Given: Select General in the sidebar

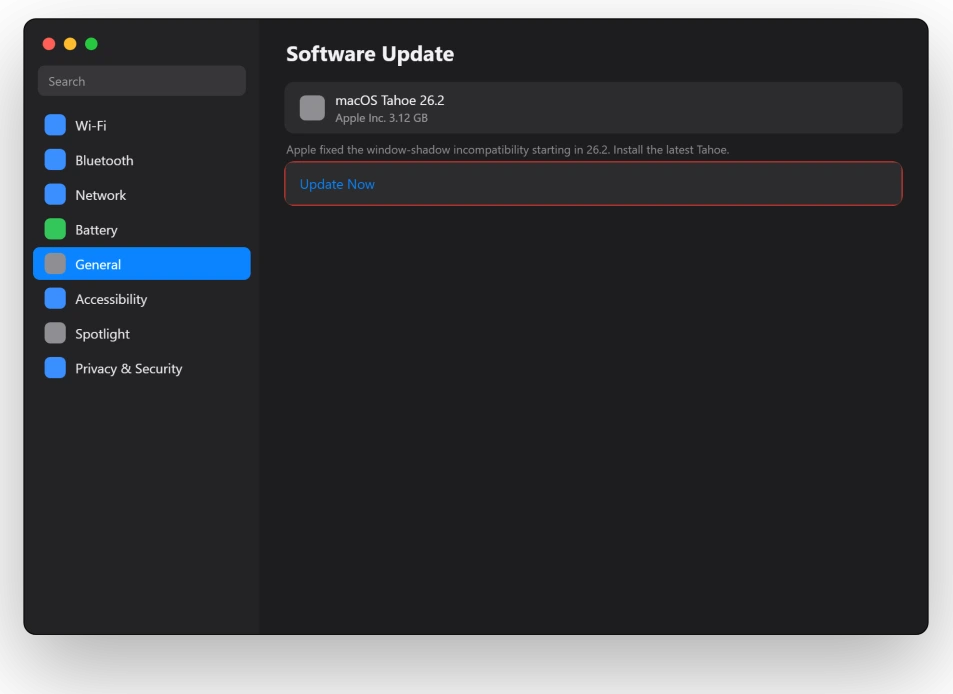Looking at the screenshot, I should [x=142, y=264].
